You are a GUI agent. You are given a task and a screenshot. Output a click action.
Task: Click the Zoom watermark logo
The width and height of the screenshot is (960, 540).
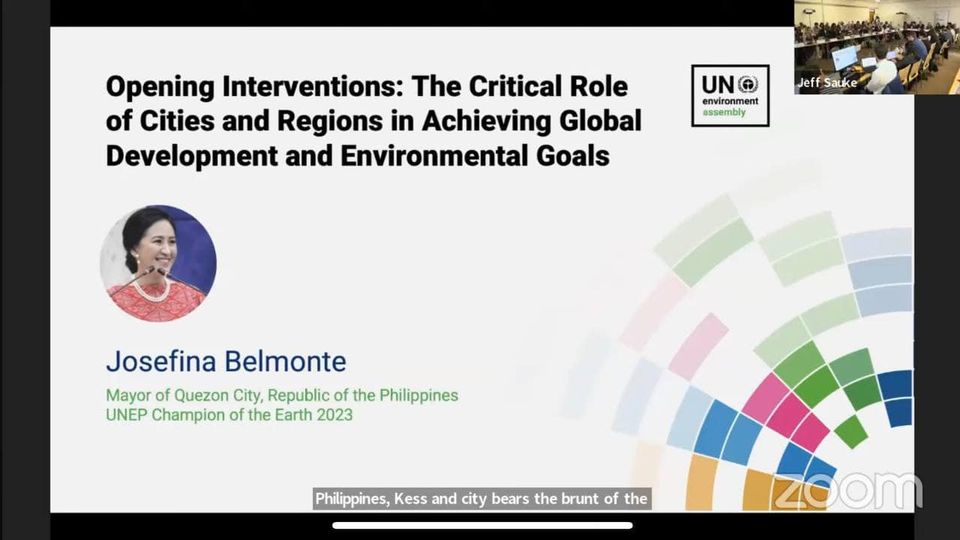point(846,490)
